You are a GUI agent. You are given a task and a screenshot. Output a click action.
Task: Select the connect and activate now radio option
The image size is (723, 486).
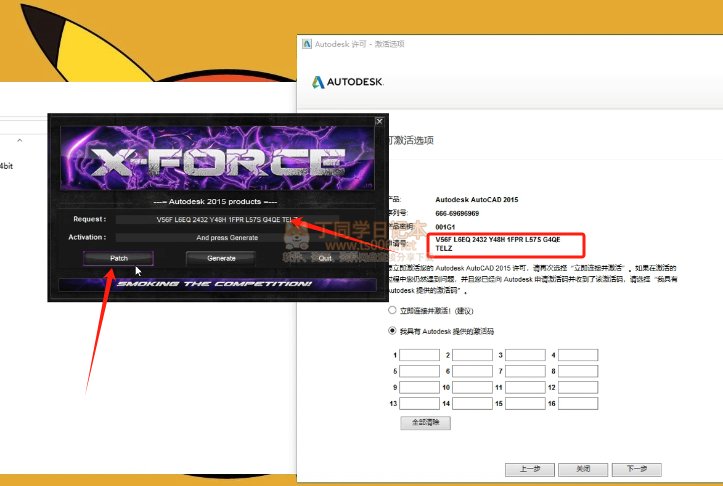[392, 310]
